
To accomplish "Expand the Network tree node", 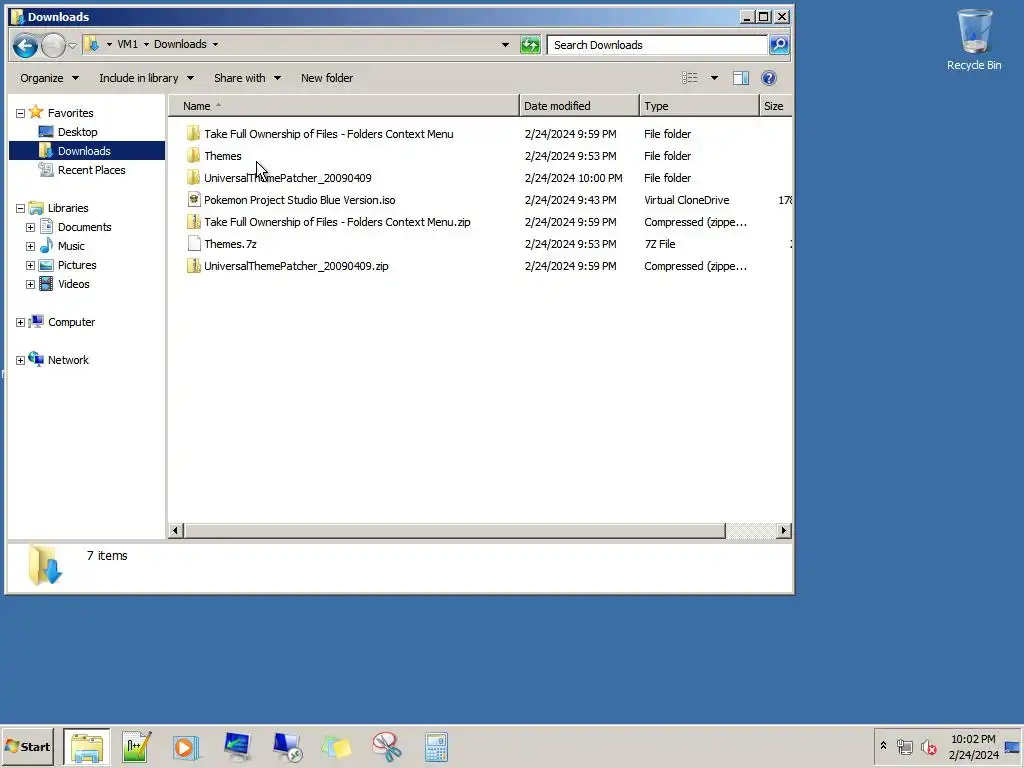I will click(20, 360).
